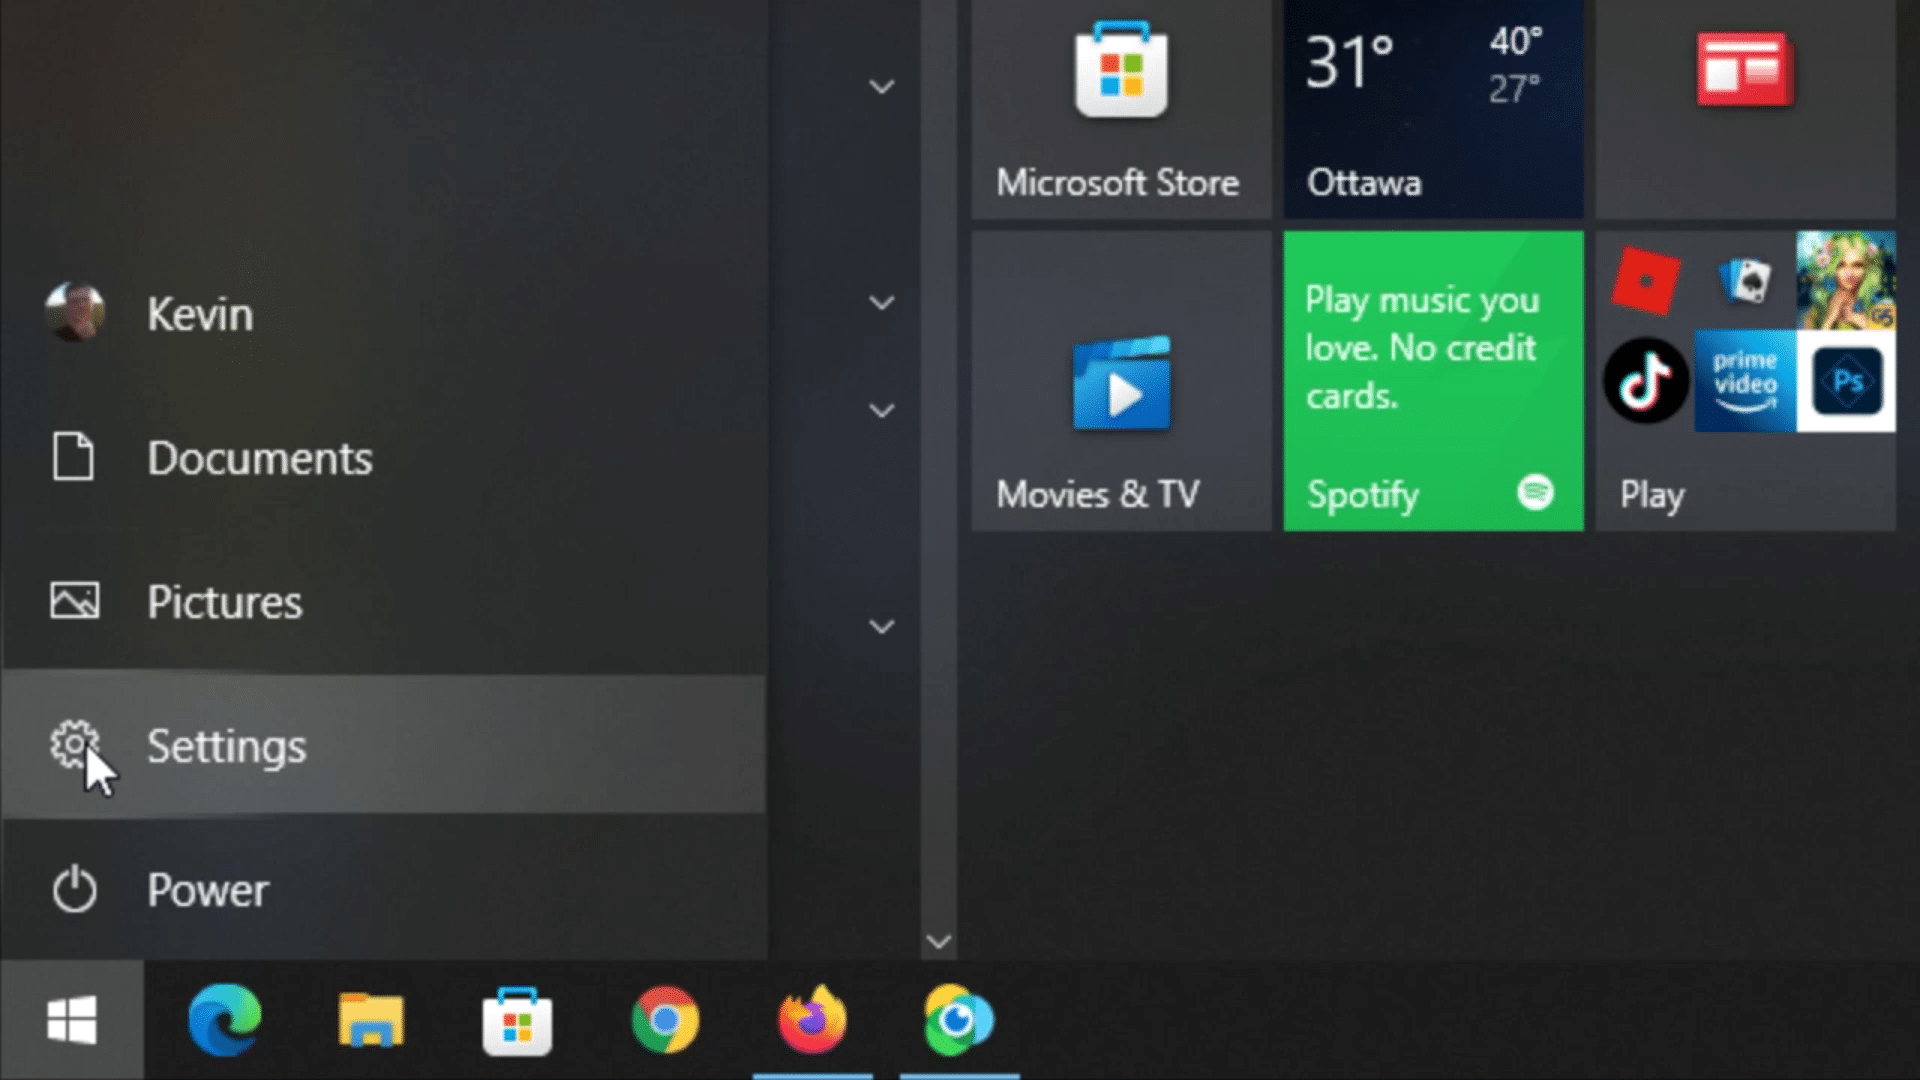Expand the top app list group chevron
The image size is (1920, 1080).
pyautogui.click(x=881, y=87)
